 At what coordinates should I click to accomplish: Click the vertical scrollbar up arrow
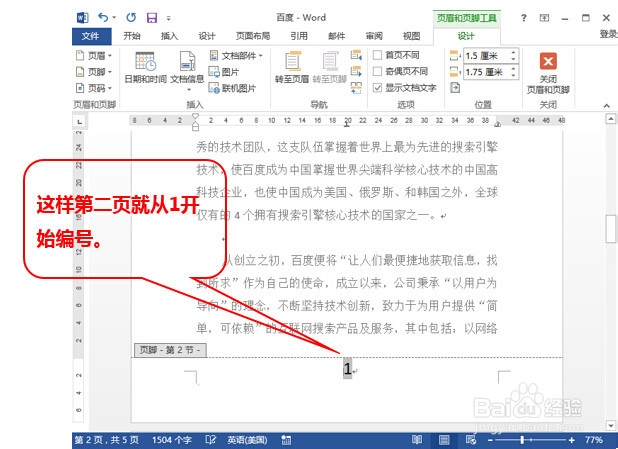(611, 118)
